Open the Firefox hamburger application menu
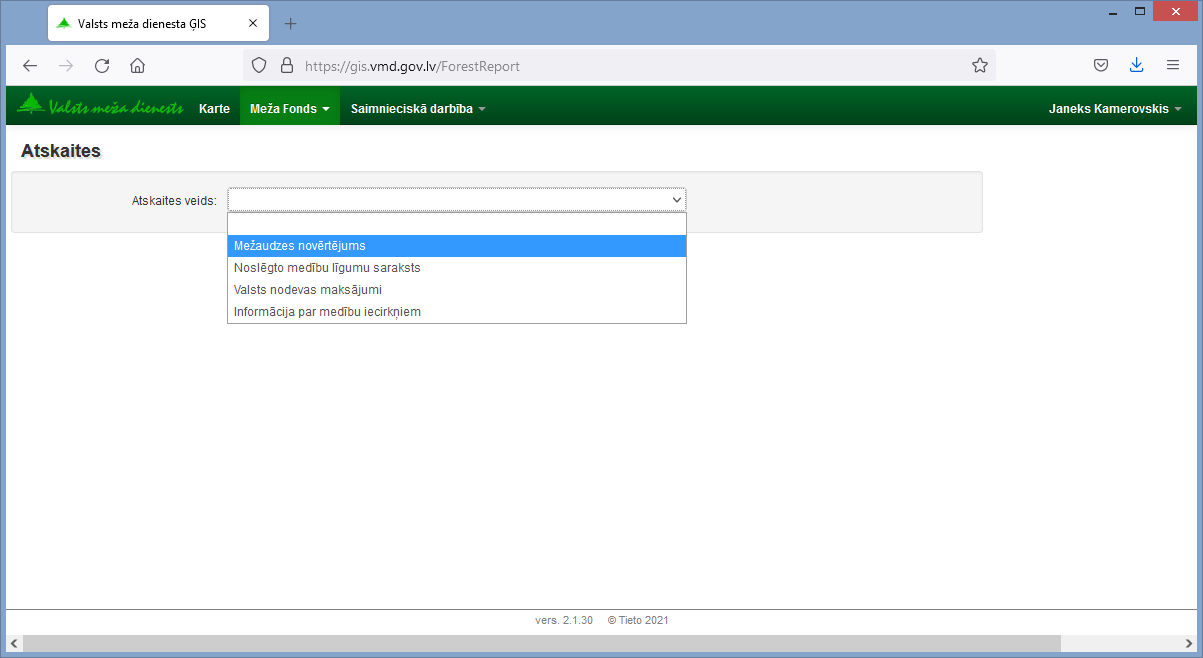Screen dimensions: 1203x658 click(x=1173, y=66)
